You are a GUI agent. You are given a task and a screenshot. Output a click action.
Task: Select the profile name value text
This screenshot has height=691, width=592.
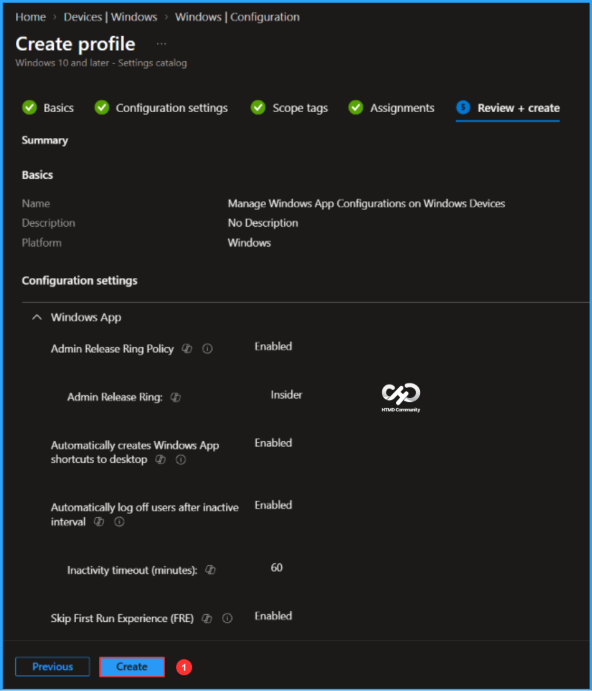[366, 204]
